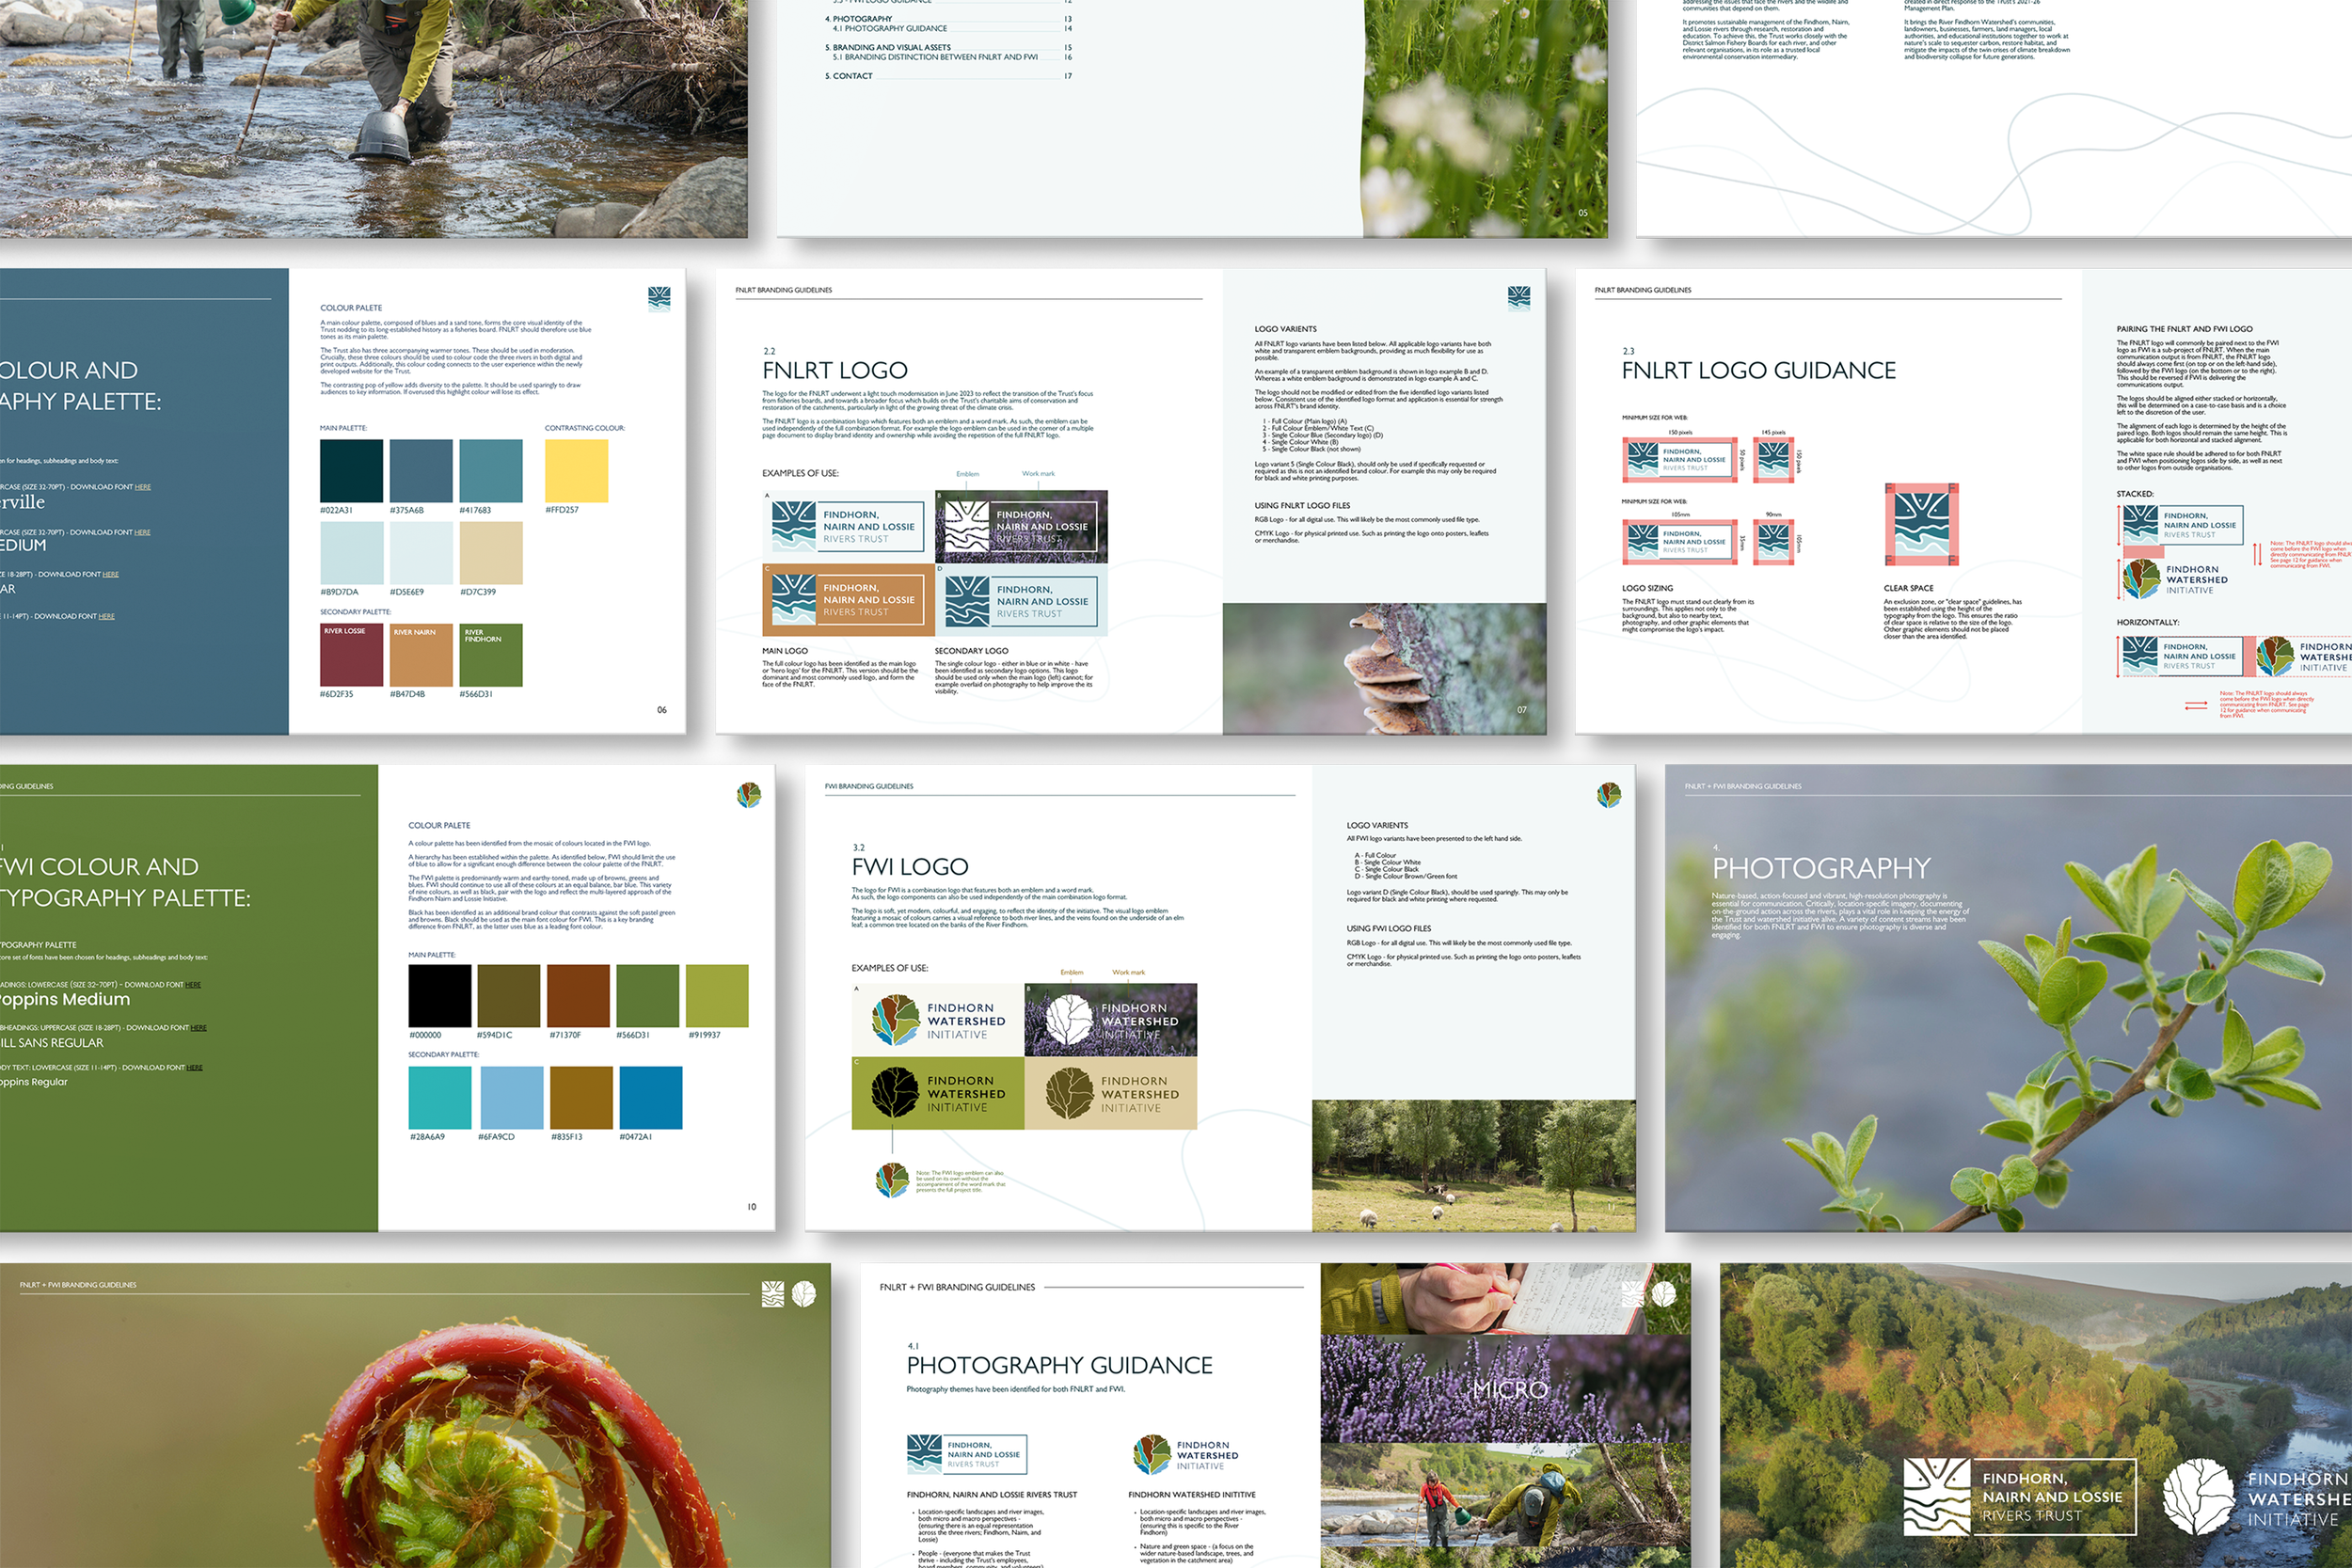Click the FNLRT emblem inside pink clear space box
The image size is (2352, 1568).
[1921, 524]
